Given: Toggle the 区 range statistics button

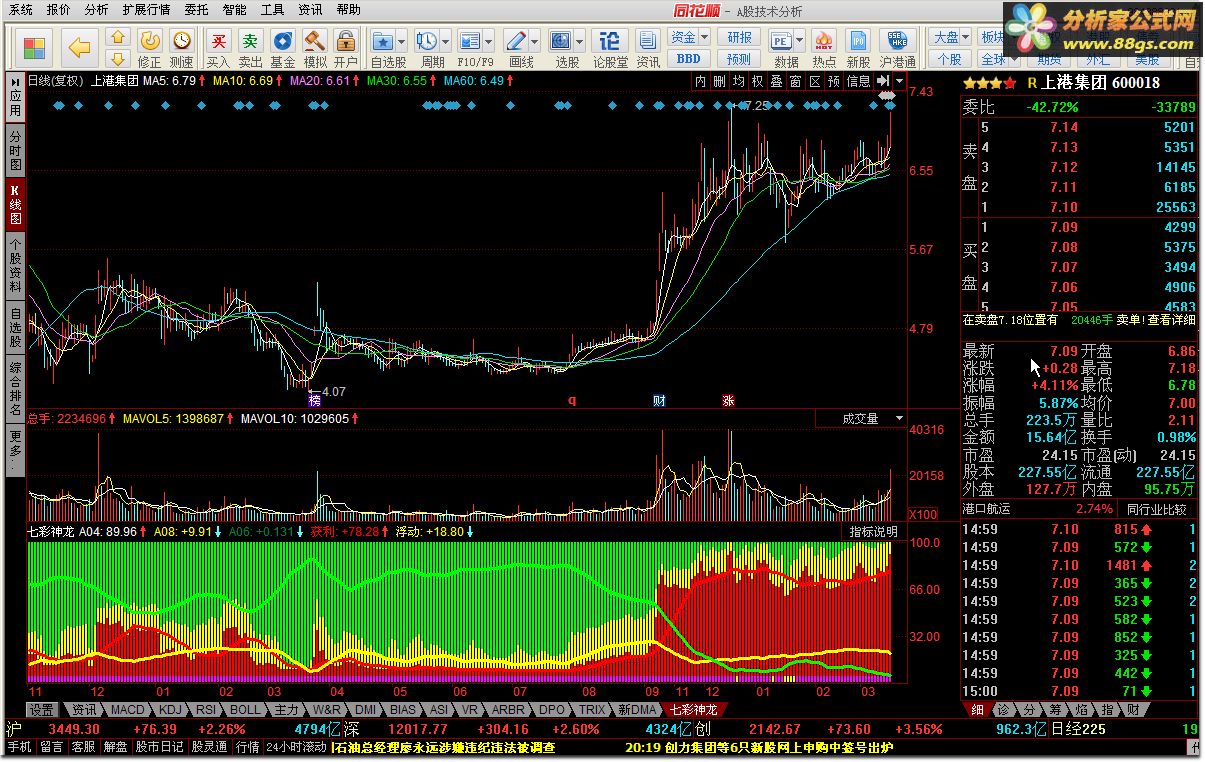Looking at the screenshot, I should (814, 81).
